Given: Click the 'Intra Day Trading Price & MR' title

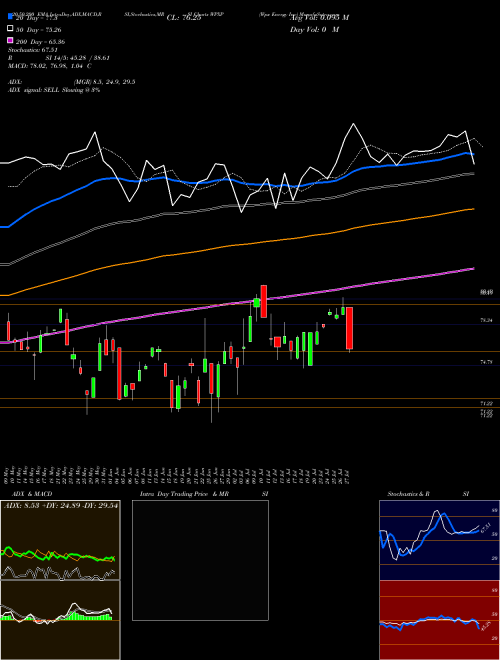Looking at the screenshot, I should (x=184, y=494).
